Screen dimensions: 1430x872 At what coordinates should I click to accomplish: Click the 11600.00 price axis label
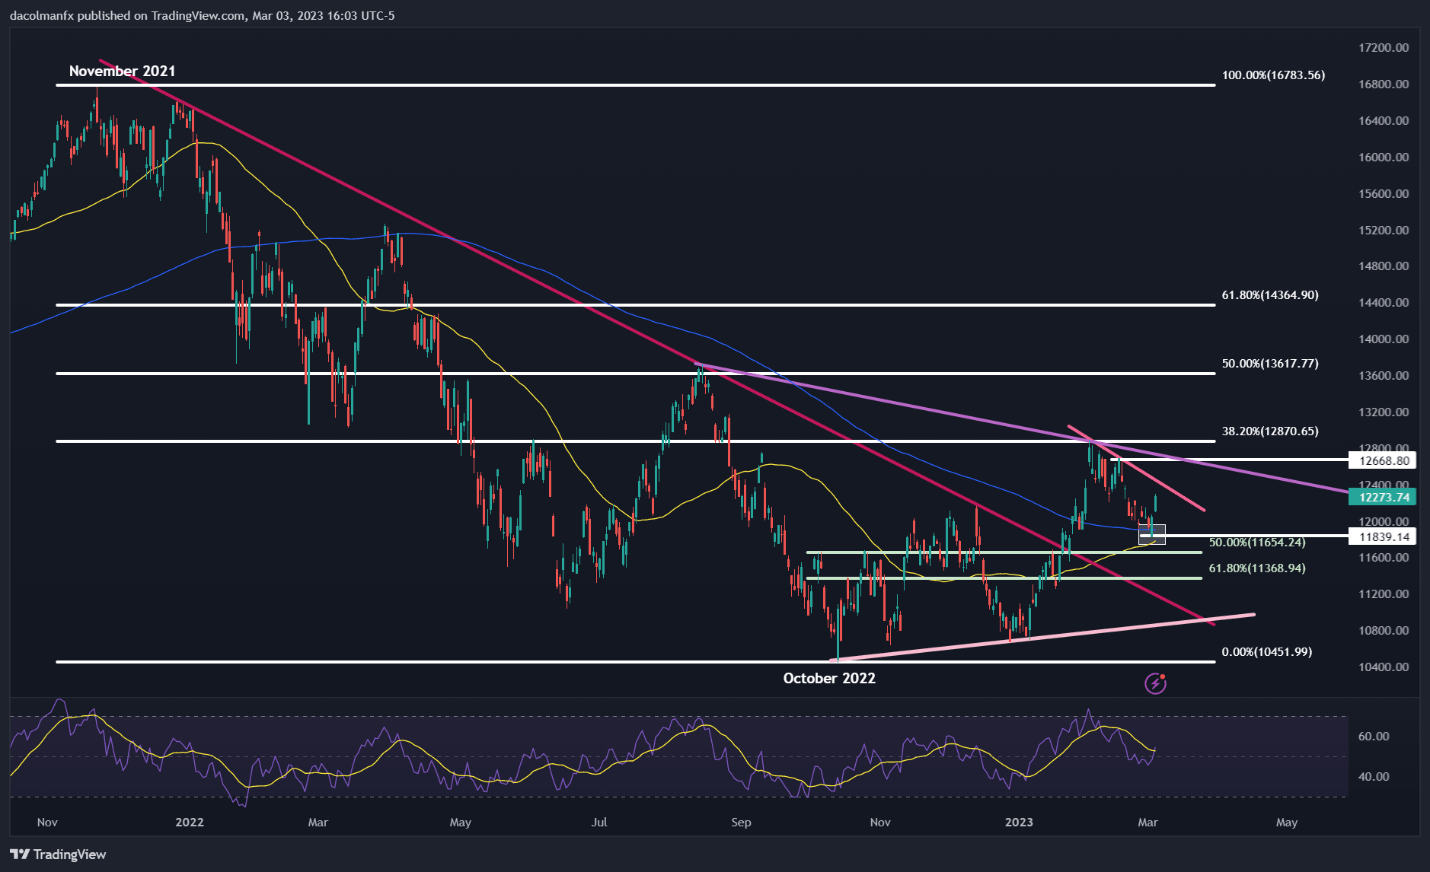(1384, 558)
